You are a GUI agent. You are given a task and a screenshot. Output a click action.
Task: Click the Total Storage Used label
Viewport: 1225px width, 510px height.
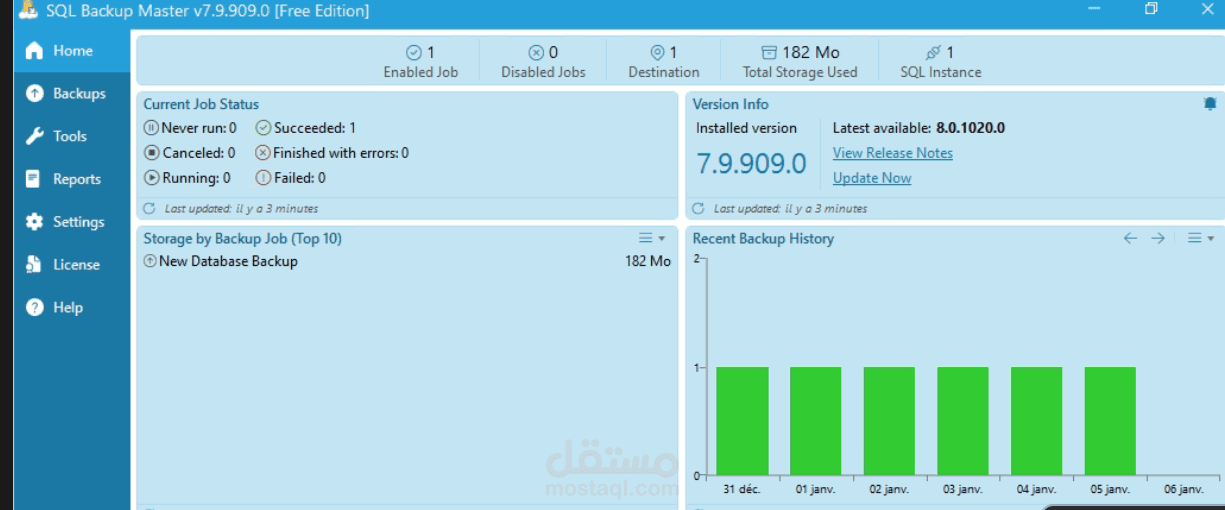(800, 72)
